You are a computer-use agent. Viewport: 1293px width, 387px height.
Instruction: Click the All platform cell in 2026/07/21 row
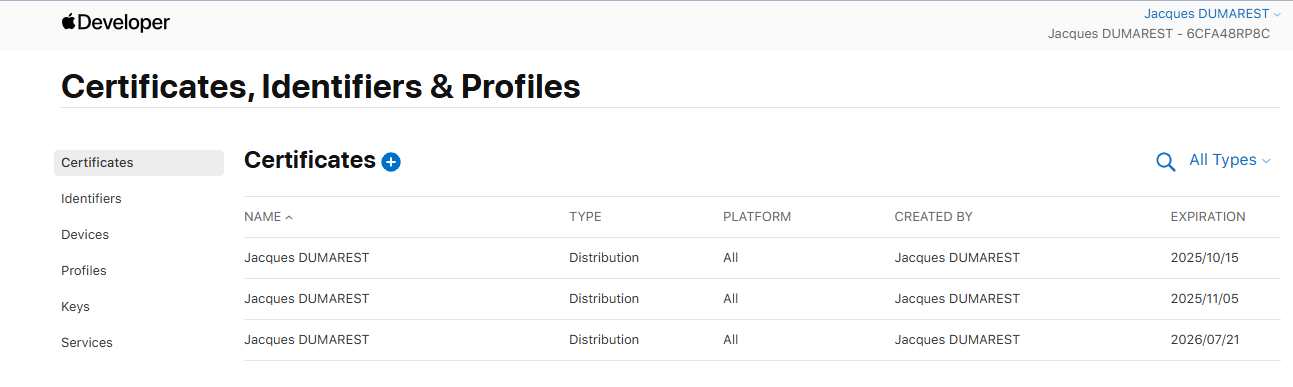[731, 340]
